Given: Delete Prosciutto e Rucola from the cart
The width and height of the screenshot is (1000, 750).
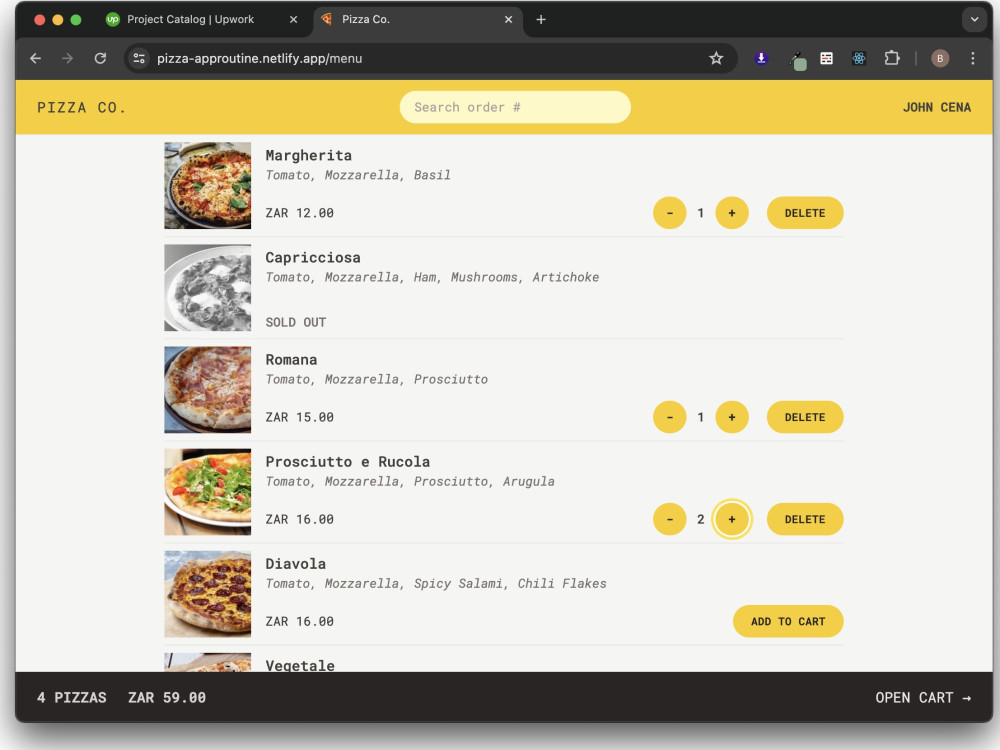Looking at the screenshot, I should (805, 519).
